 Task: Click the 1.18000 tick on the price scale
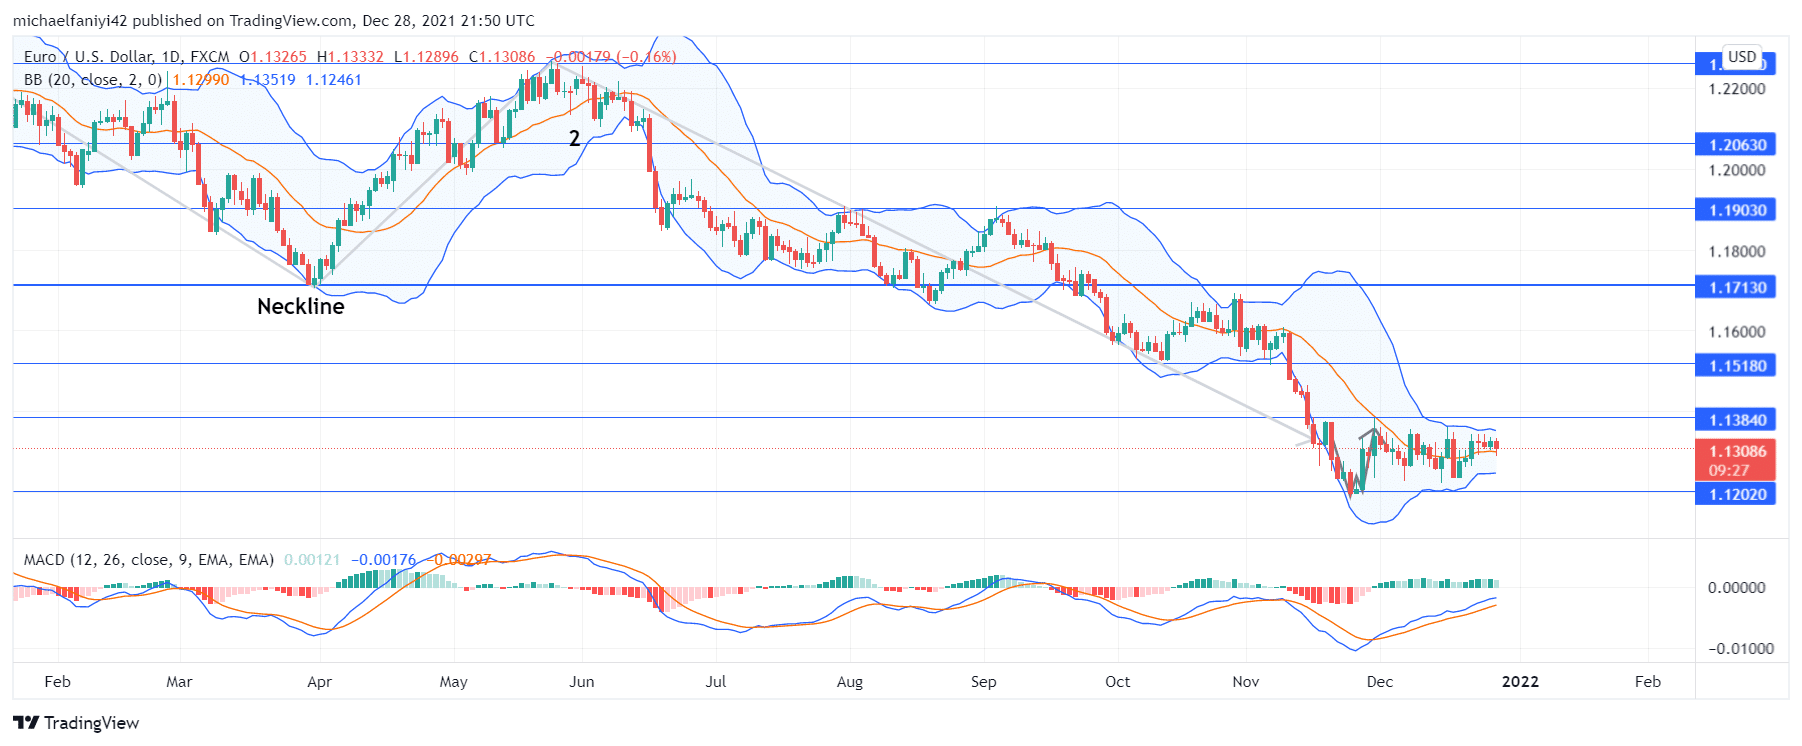[x=1737, y=252]
